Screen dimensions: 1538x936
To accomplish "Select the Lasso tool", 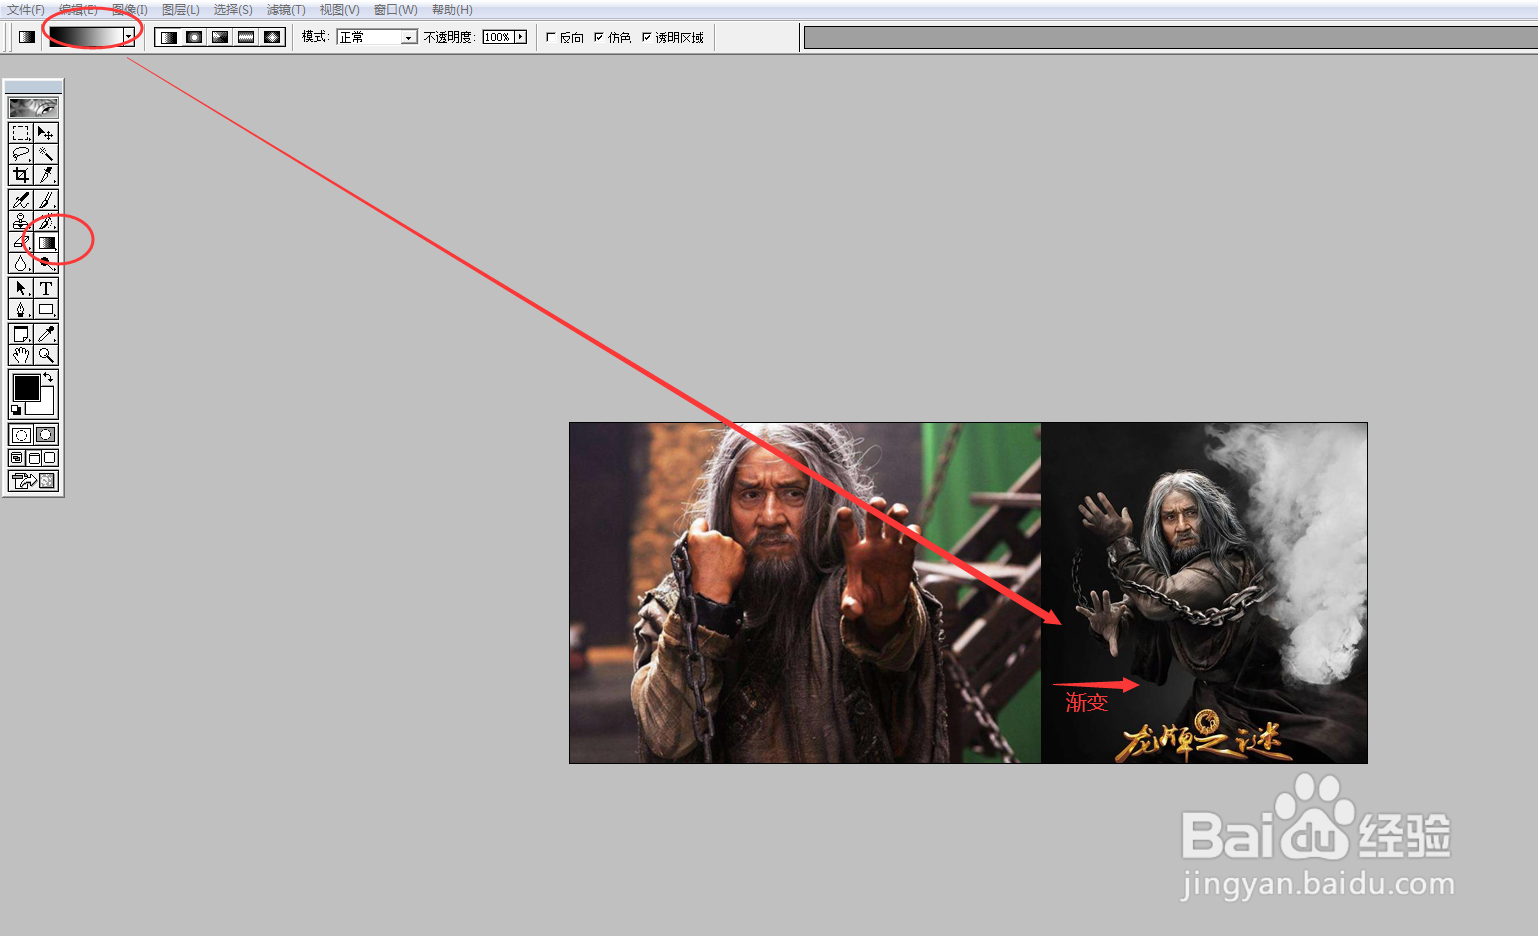I will [x=21, y=154].
